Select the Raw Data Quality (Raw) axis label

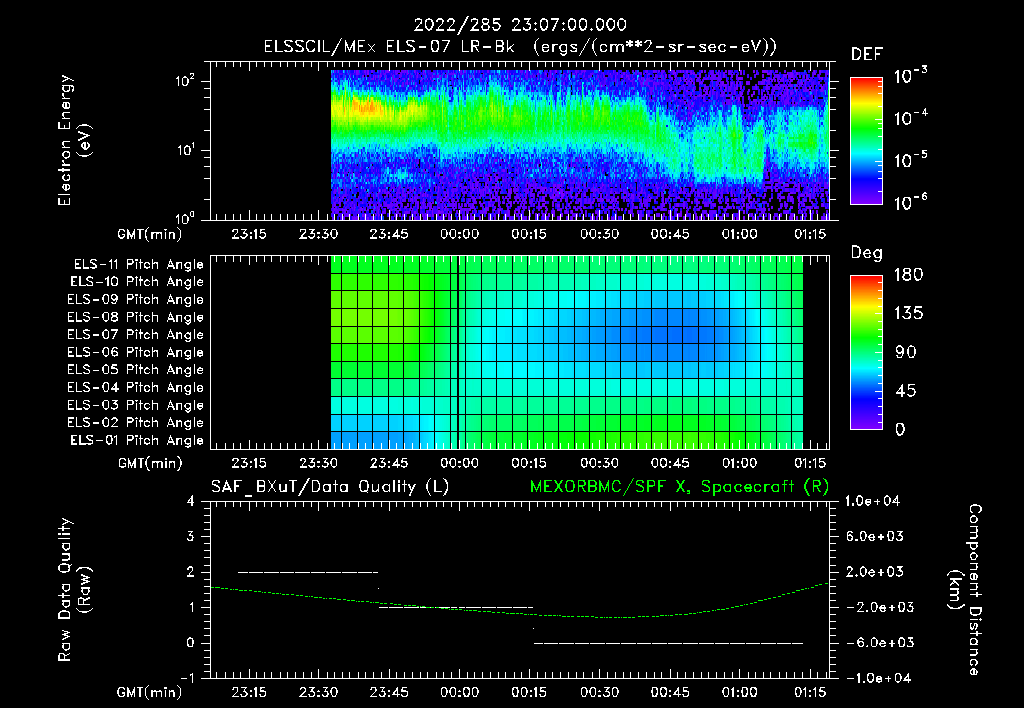[74, 590]
